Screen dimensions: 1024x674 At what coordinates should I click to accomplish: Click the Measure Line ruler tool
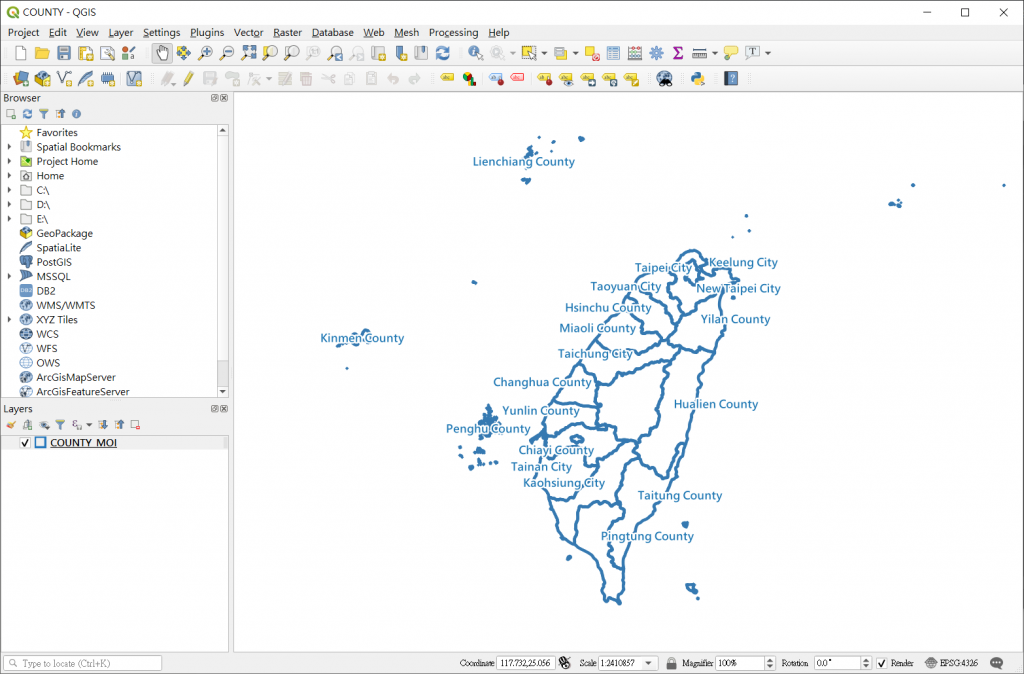(699, 54)
